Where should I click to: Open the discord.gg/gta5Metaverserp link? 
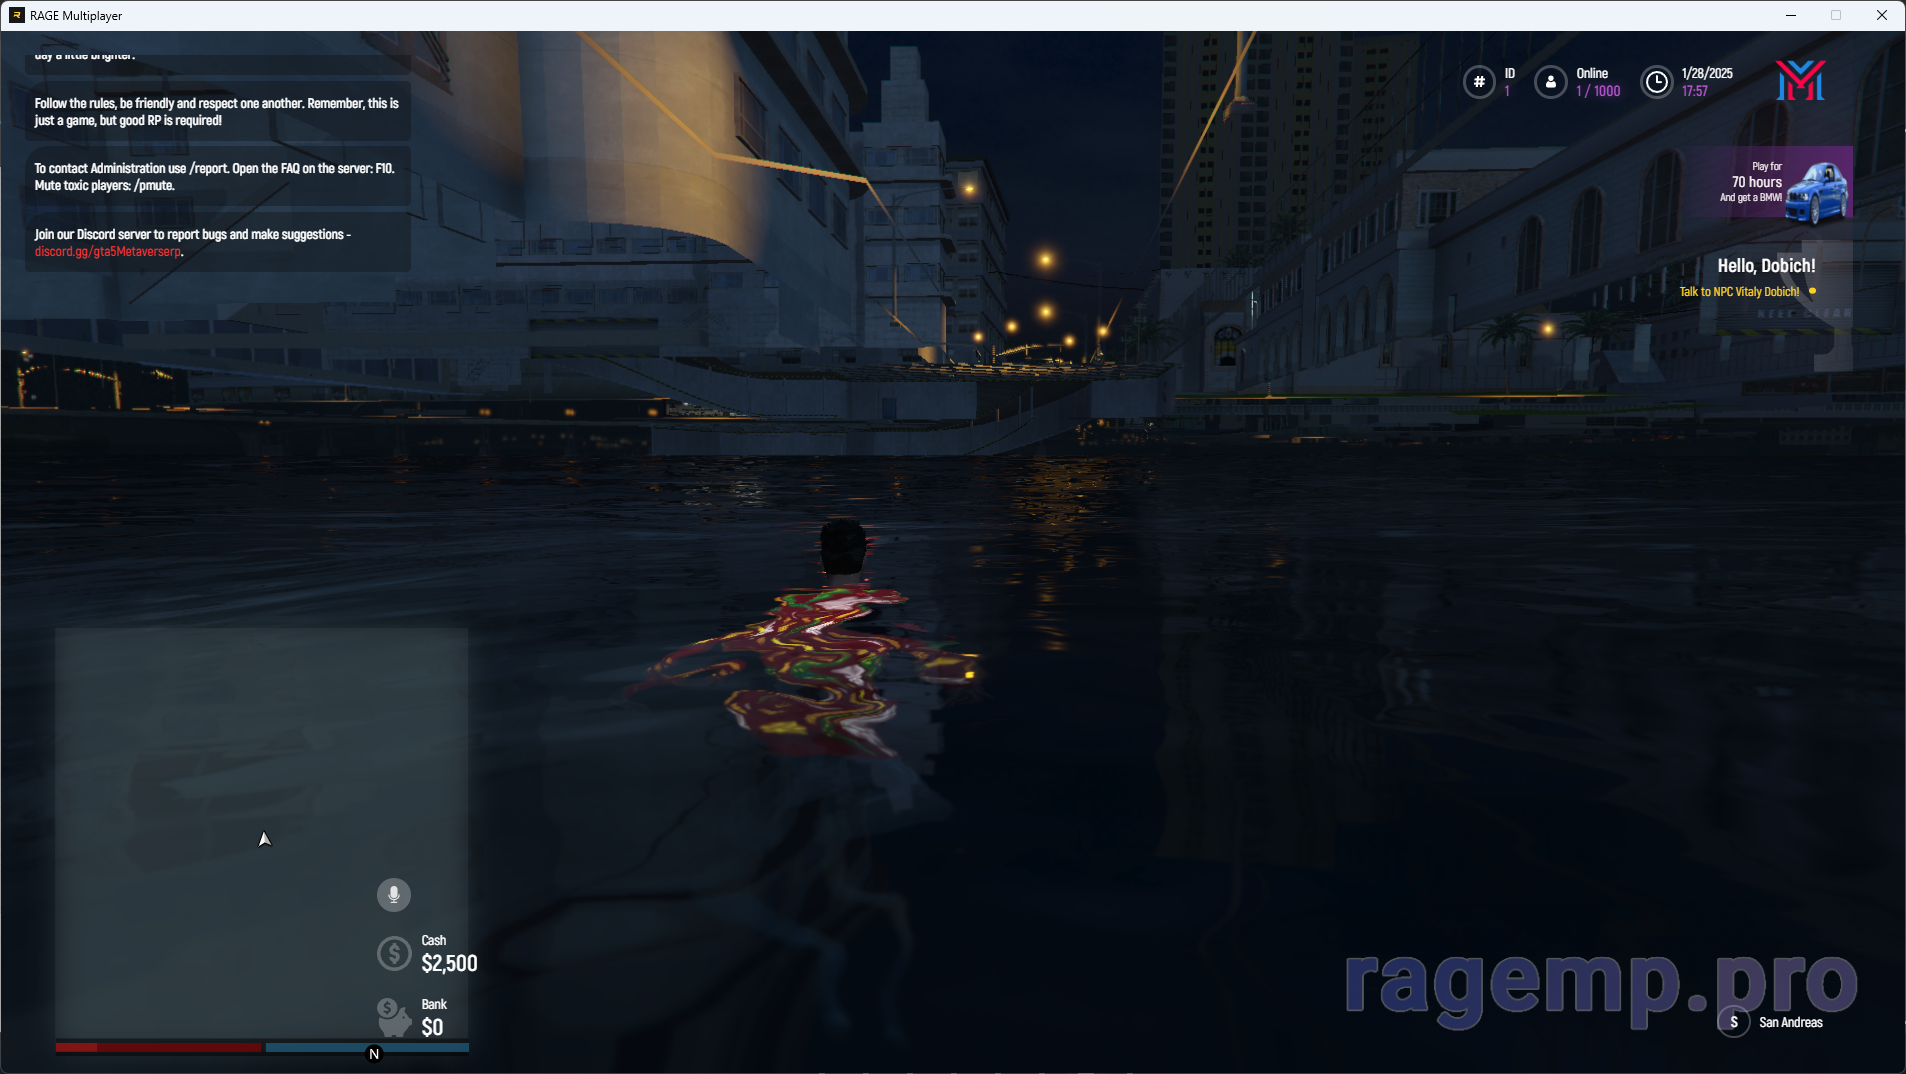[108, 251]
